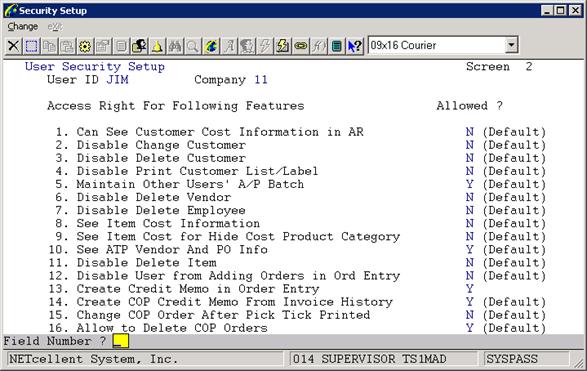Click Allowed value for Disable Delete Customer

pos(469,158)
